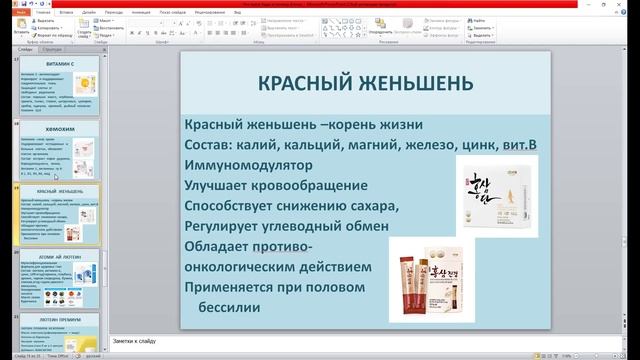640x360 pixels.
Task: Toggle text Shadow formatting
Action: pos(156,33)
